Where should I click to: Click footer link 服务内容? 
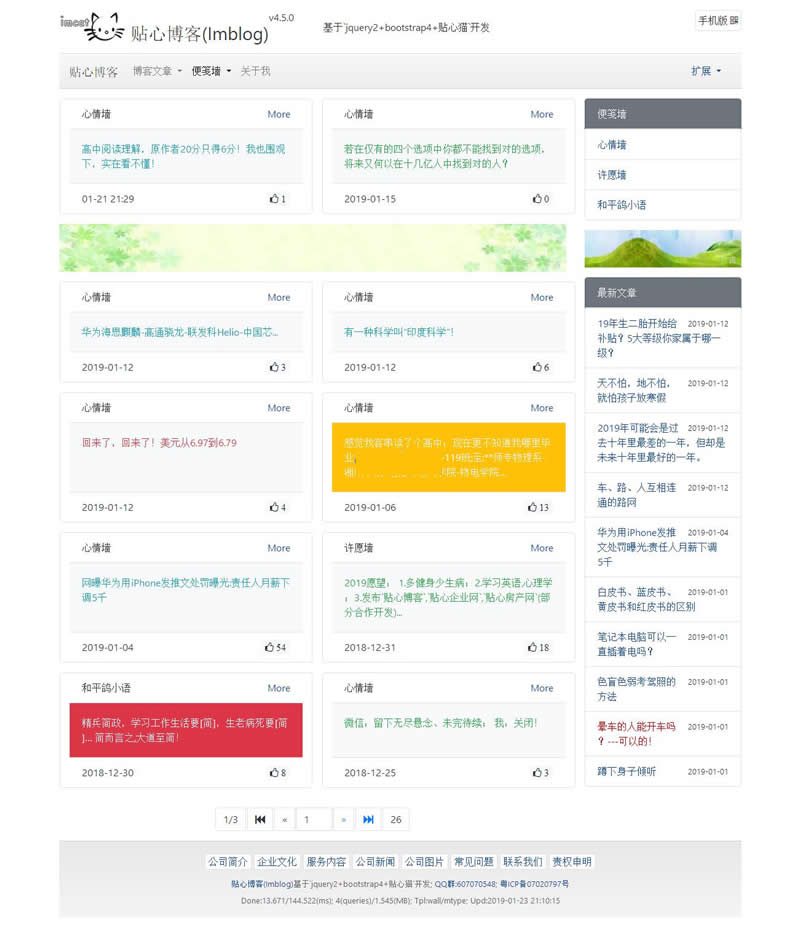coord(326,862)
